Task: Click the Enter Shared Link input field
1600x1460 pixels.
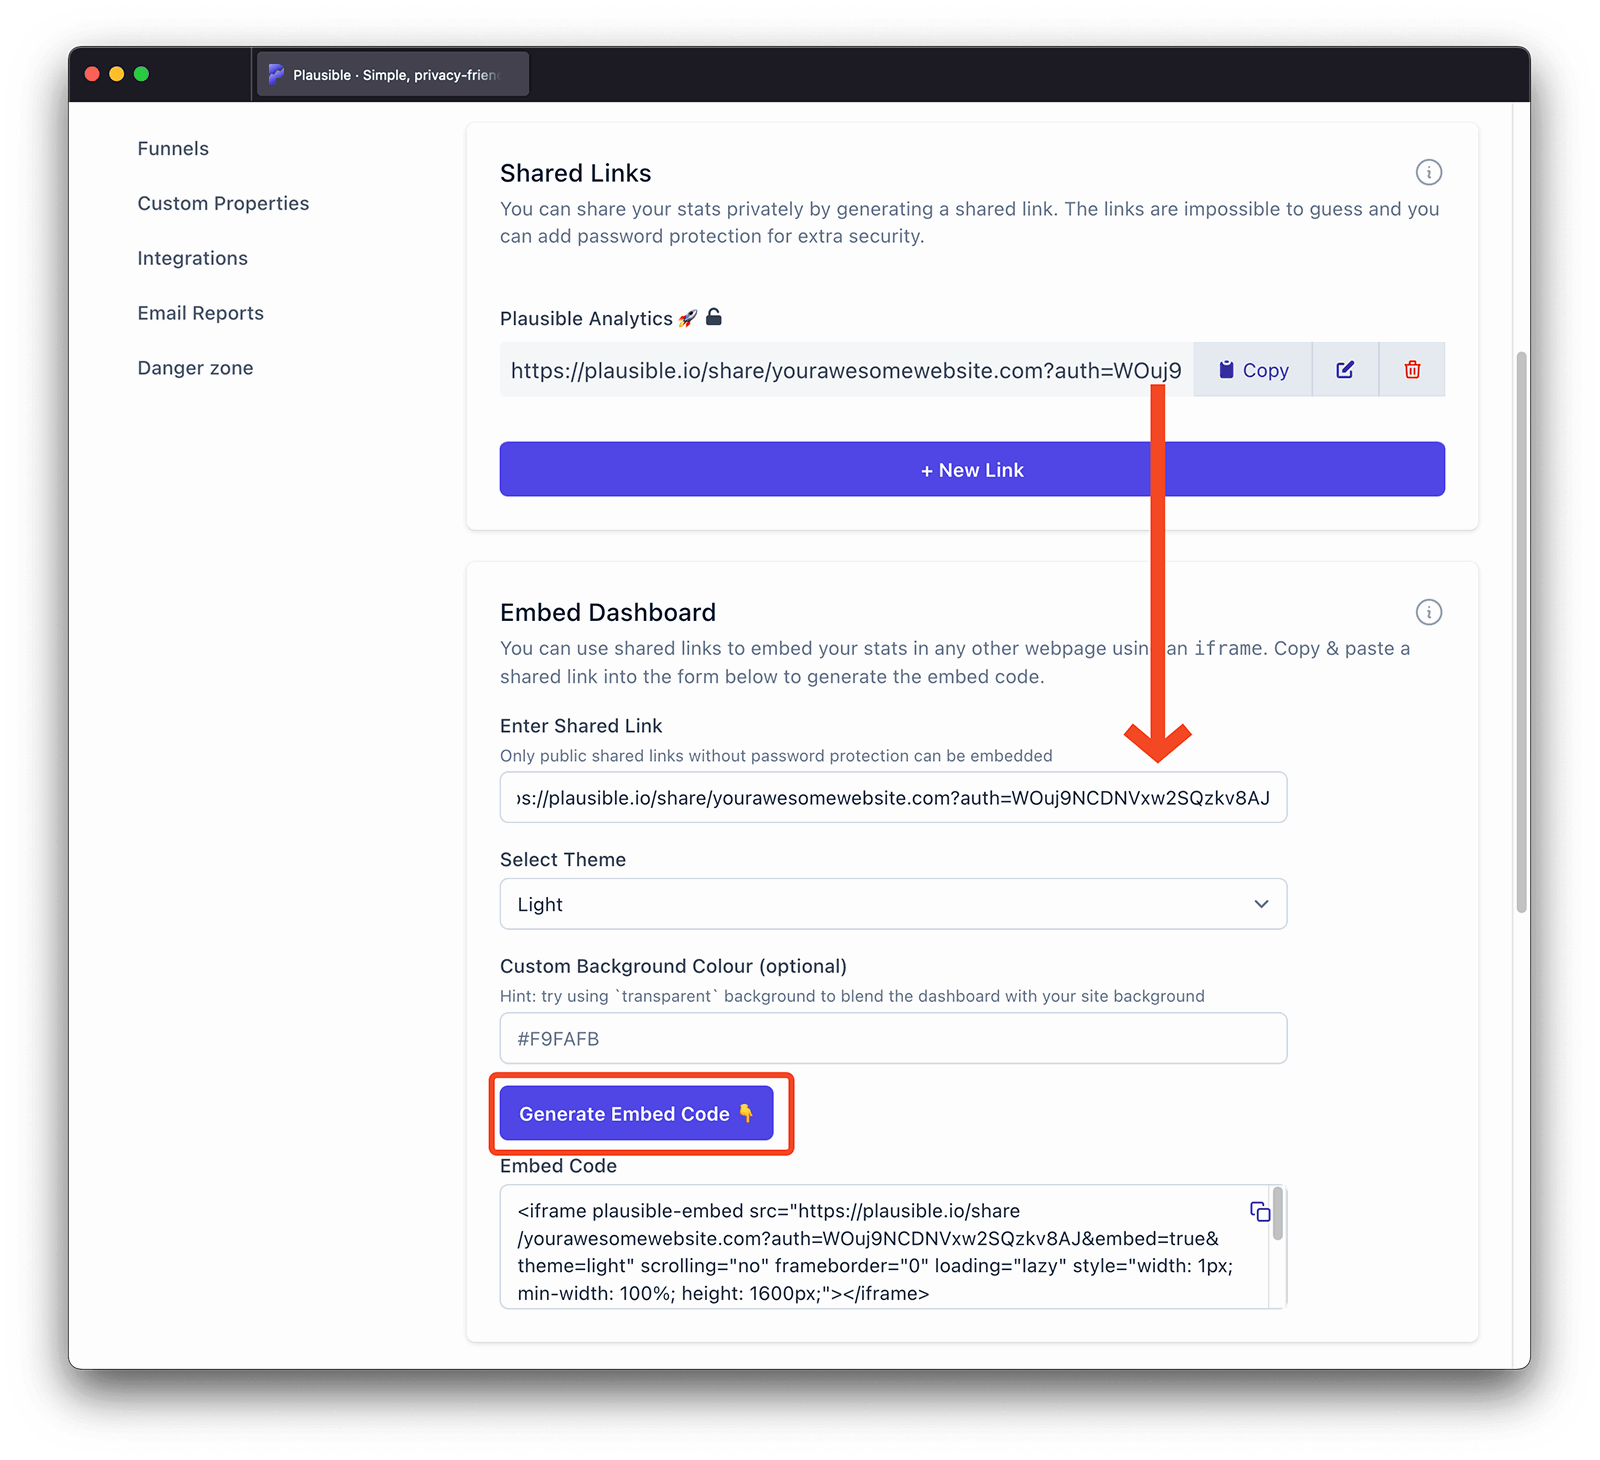Action: click(x=893, y=797)
